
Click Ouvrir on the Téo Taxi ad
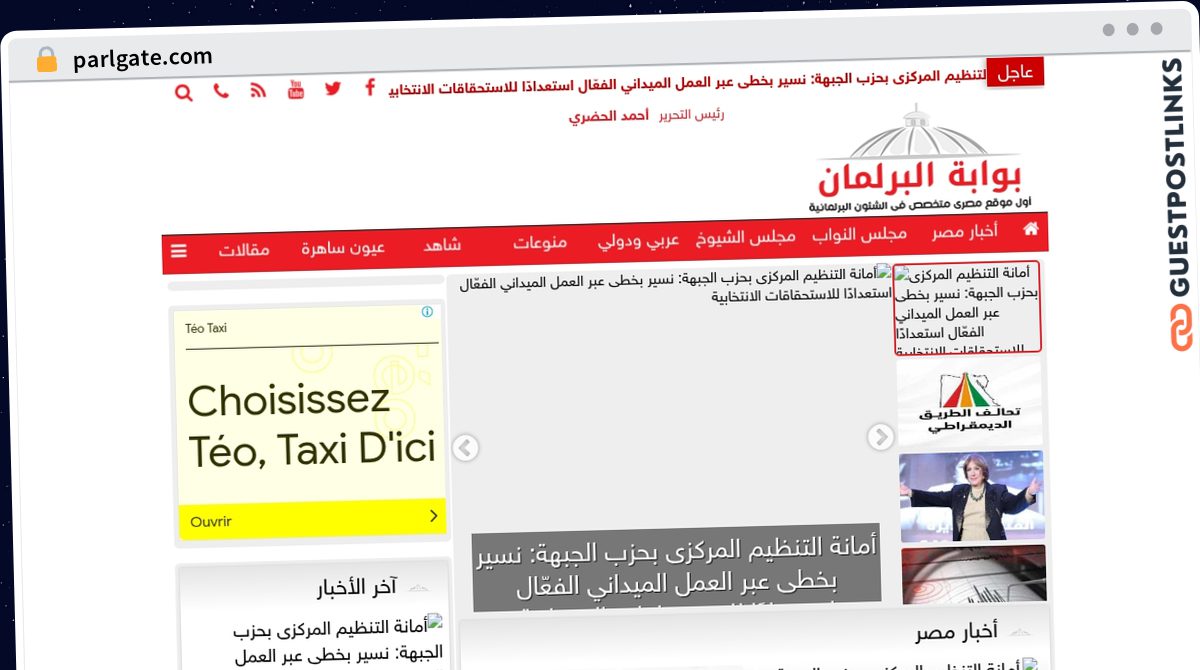(211, 522)
